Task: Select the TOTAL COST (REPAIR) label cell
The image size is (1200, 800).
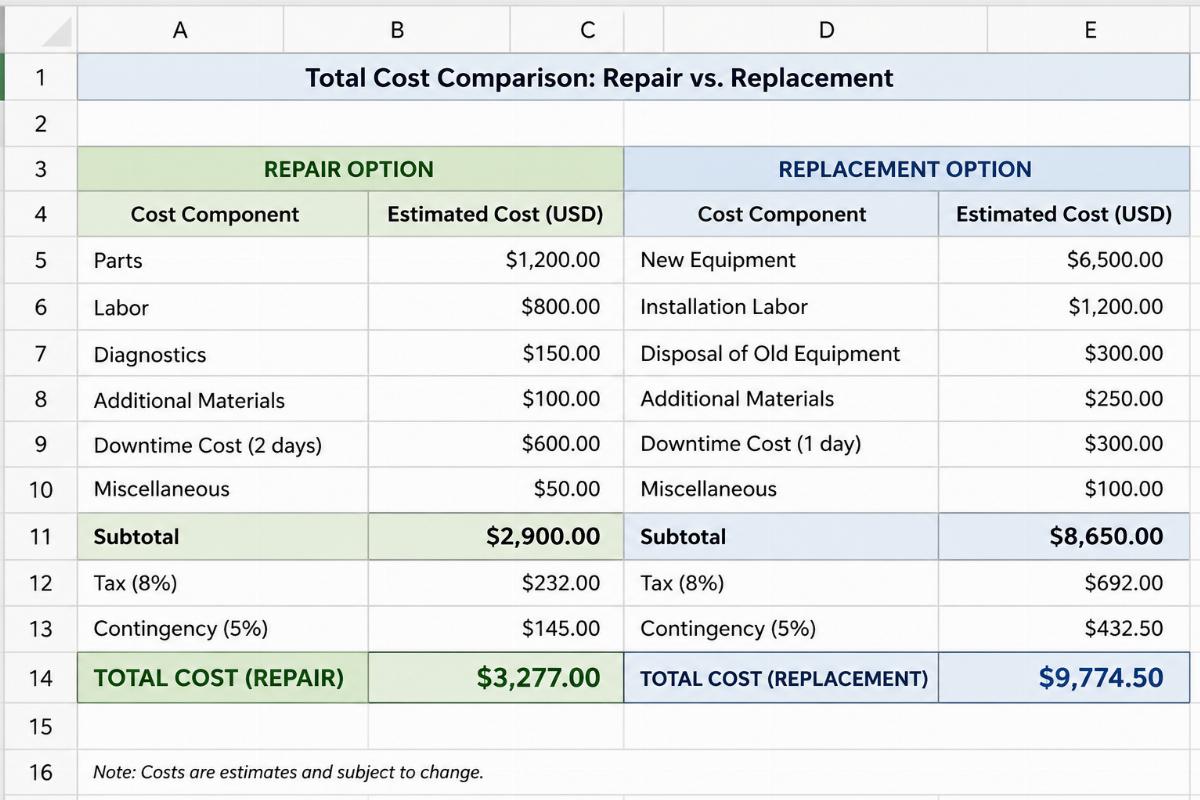Action: tap(223, 678)
